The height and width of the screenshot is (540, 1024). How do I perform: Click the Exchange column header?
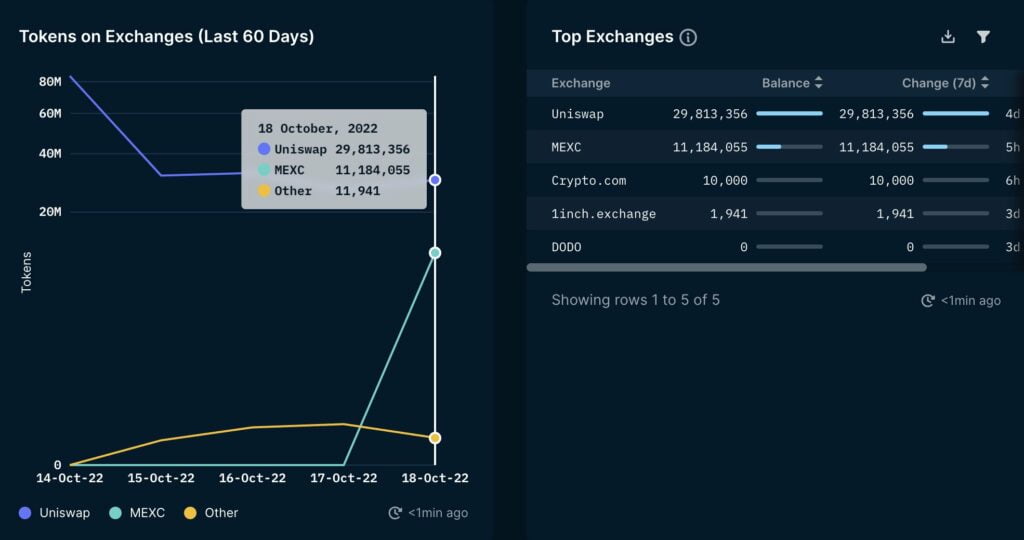pos(581,83)
